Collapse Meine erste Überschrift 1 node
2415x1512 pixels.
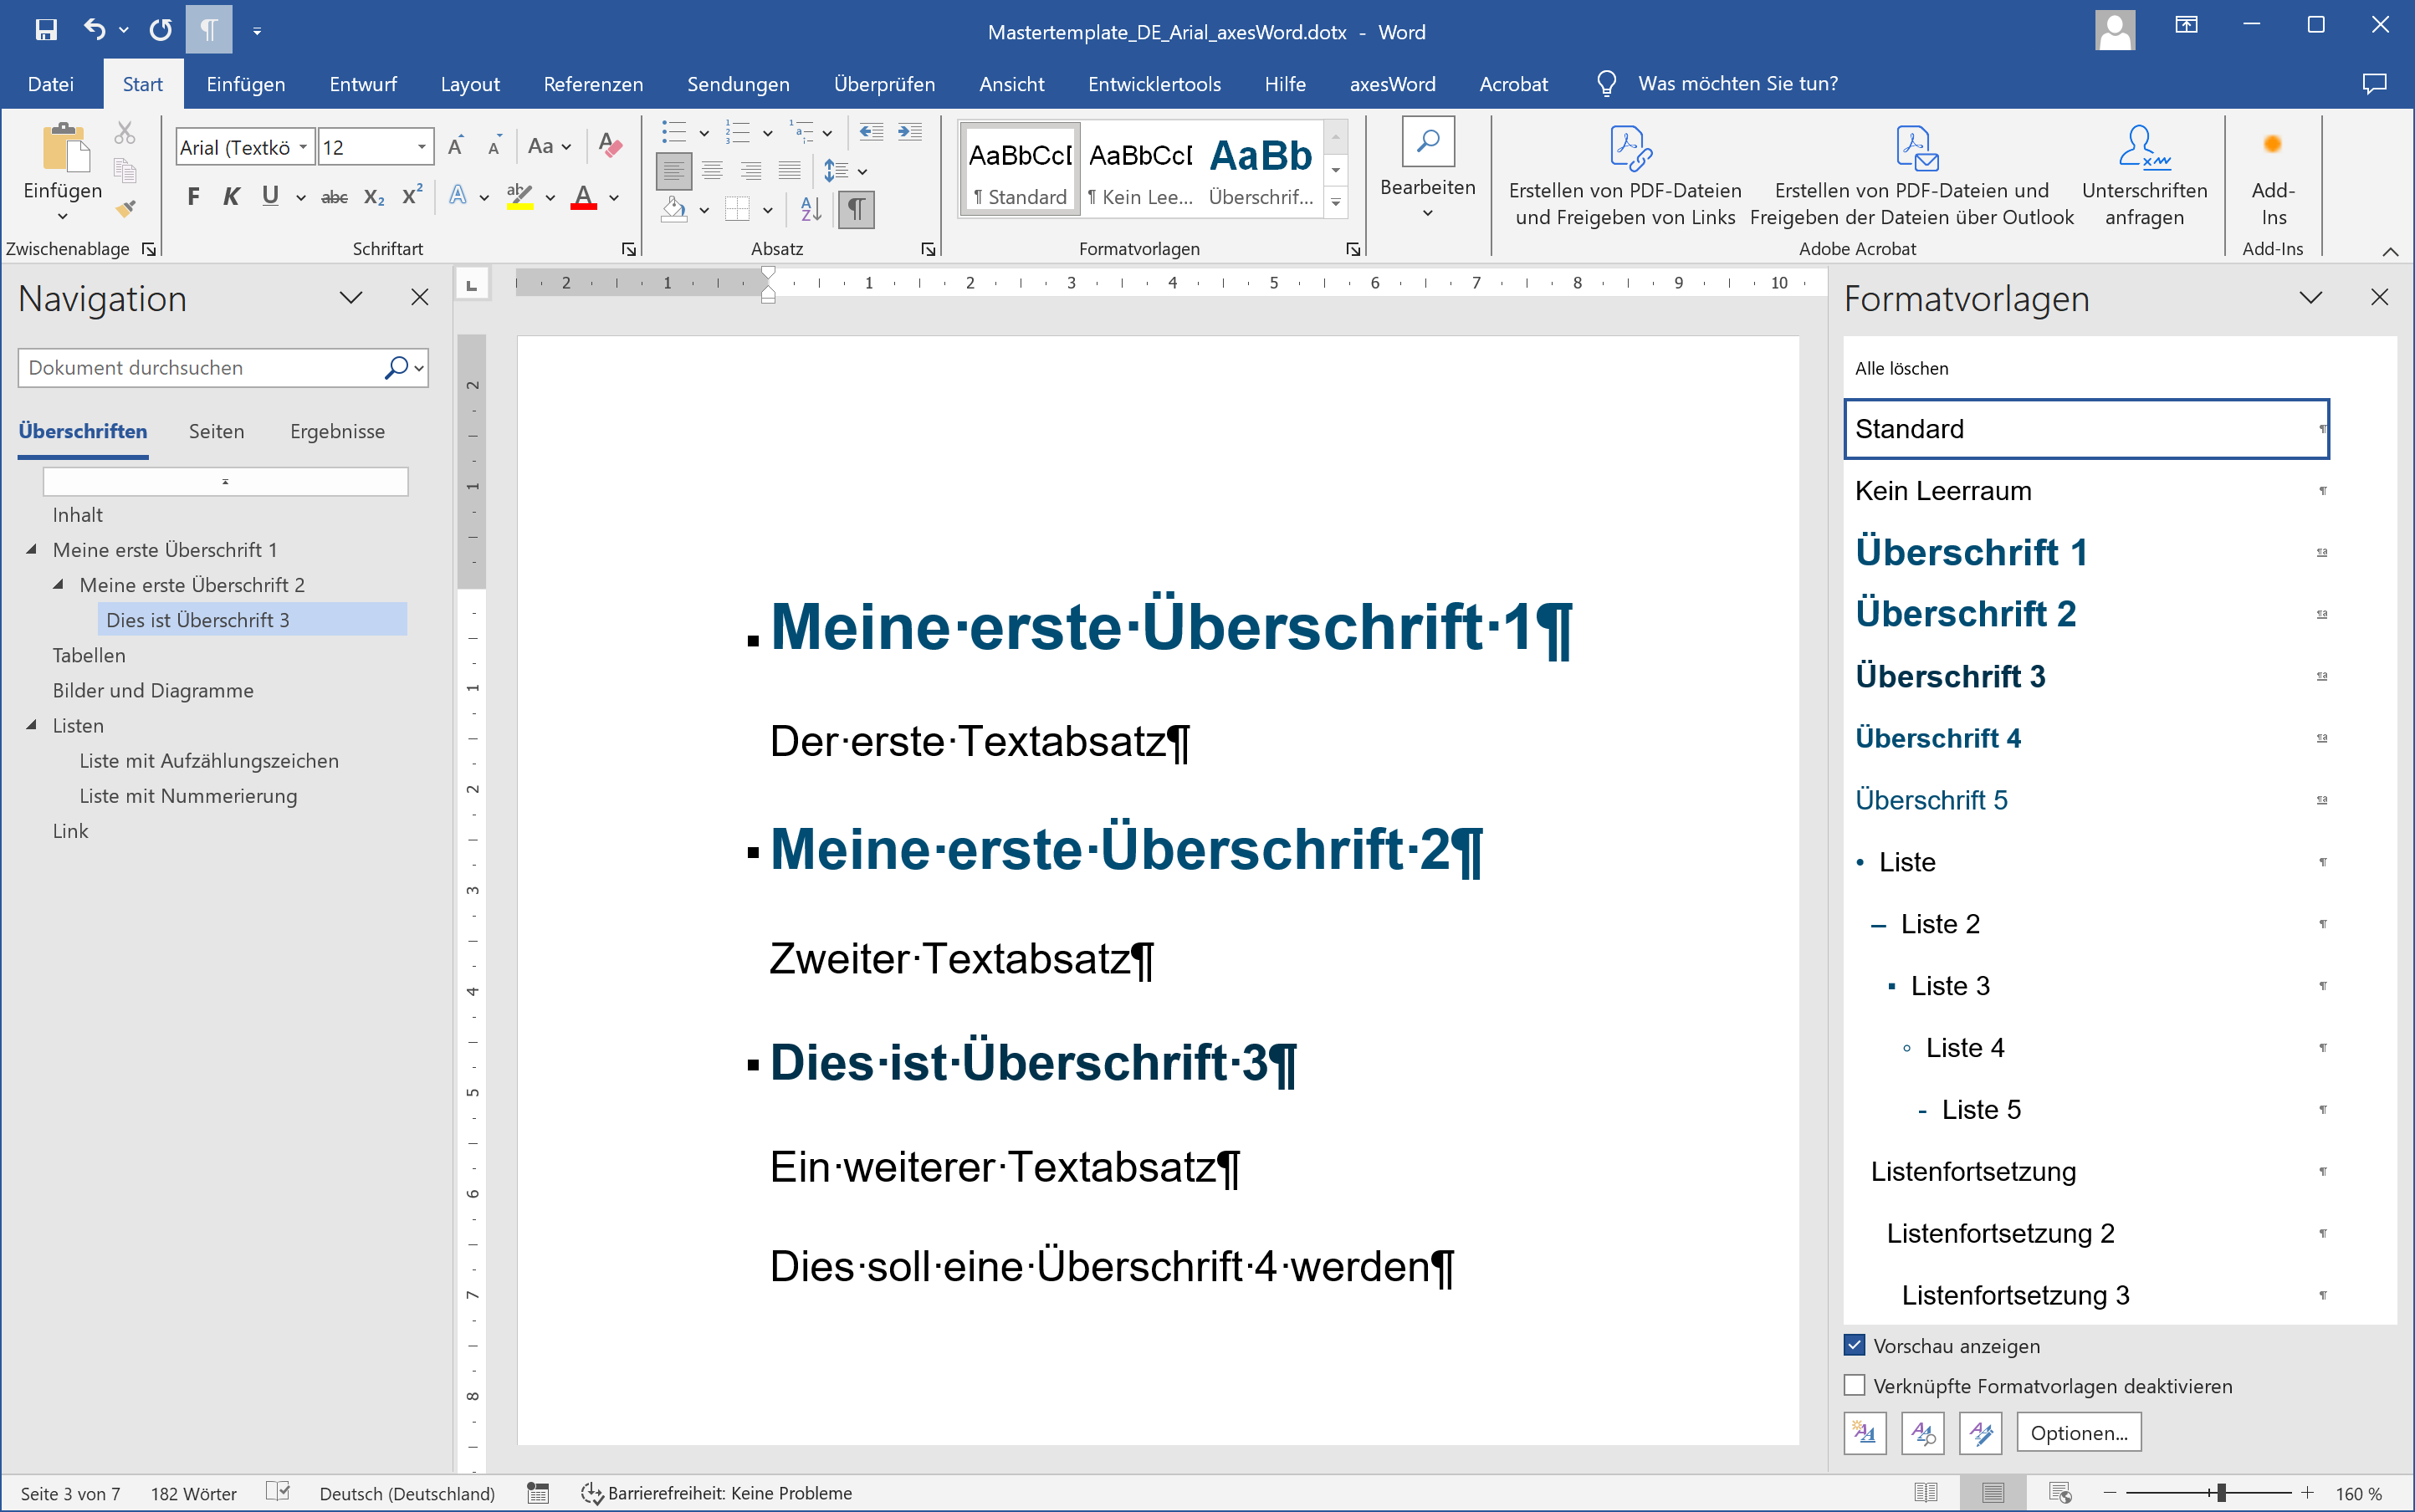(31, 549)
